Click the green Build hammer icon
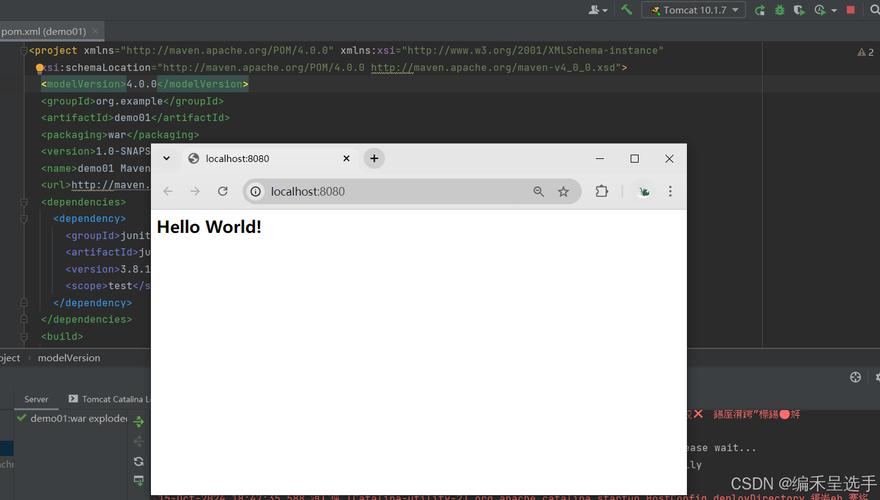The height and width of the screenshot is (500, 880). click(626, 10)
